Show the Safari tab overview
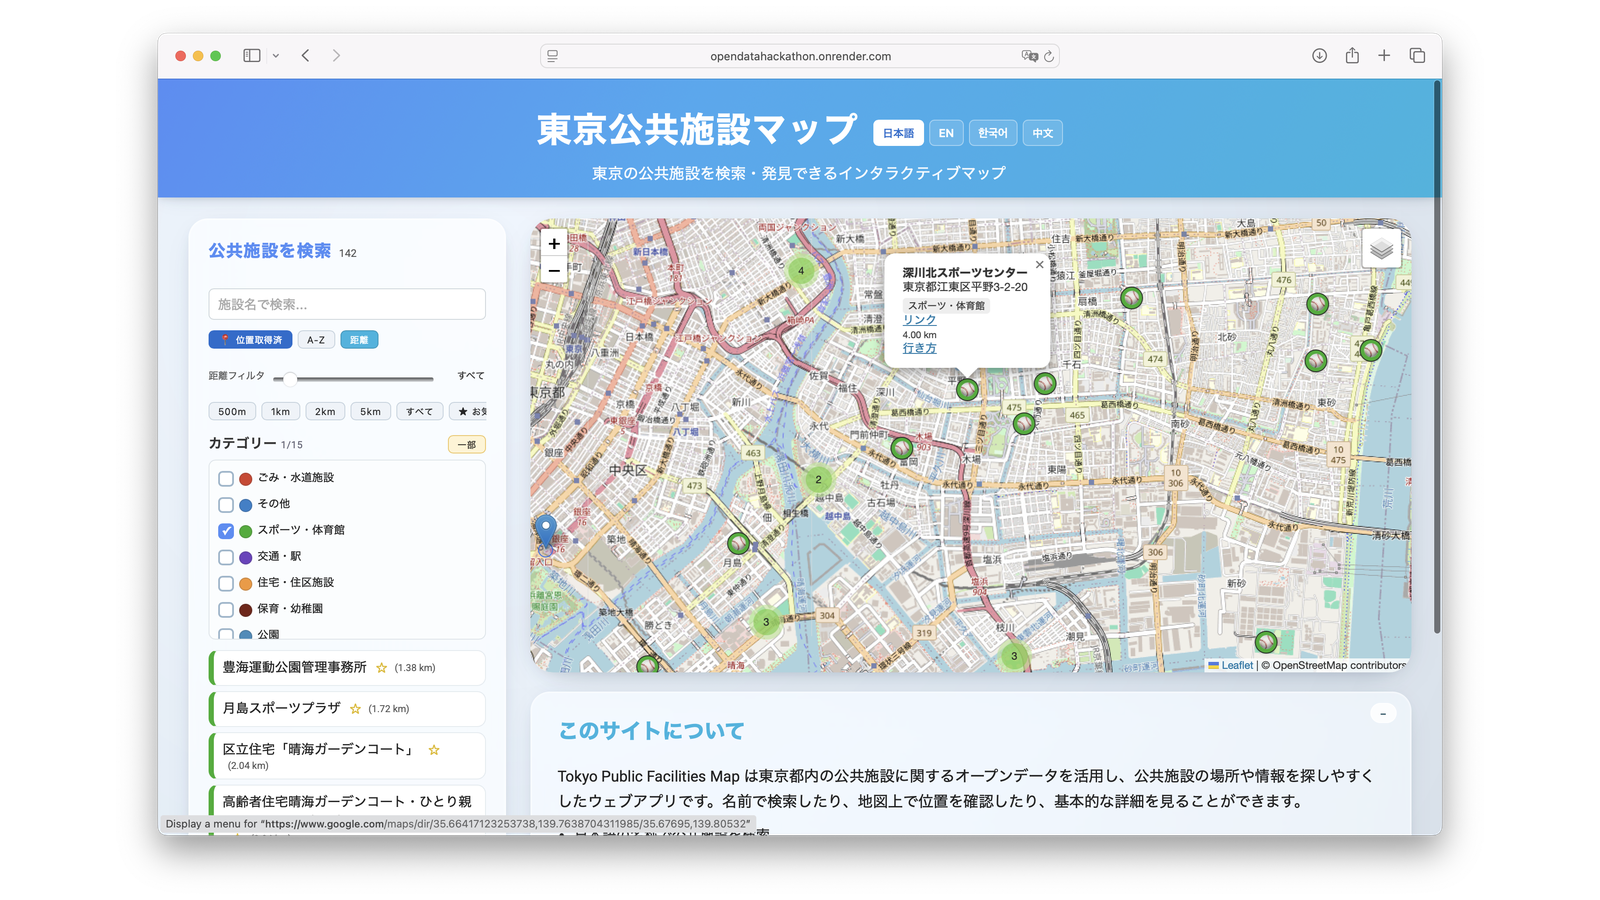This screenshot has height=900, width=1600. pos(1417,56)
